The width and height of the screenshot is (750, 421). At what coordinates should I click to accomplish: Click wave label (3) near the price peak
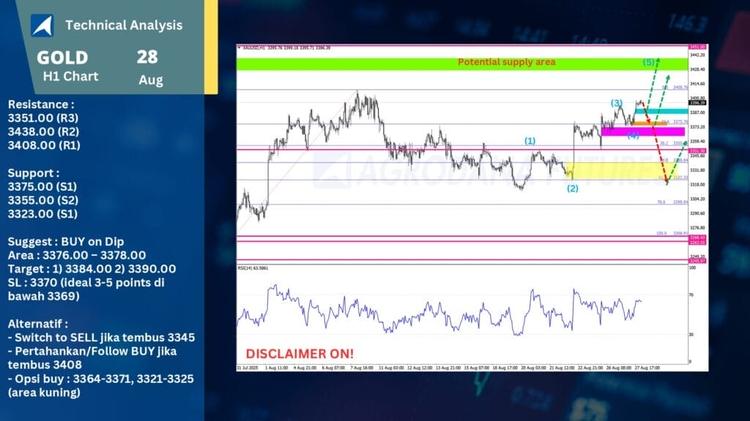pyautogui.click(x=617, y=103)
